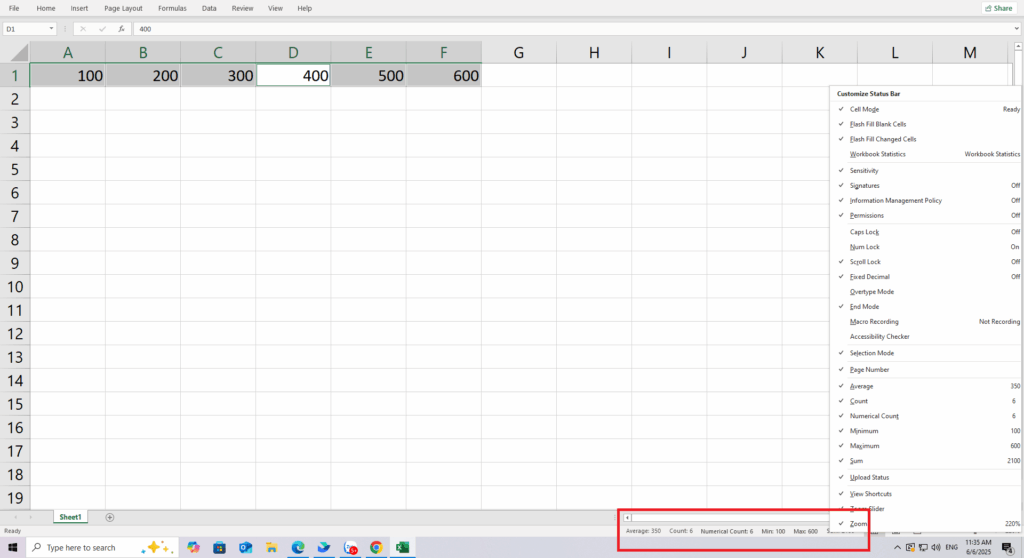
Task: Select cell F1 containing 600
Action: click(x=444, y=76)
